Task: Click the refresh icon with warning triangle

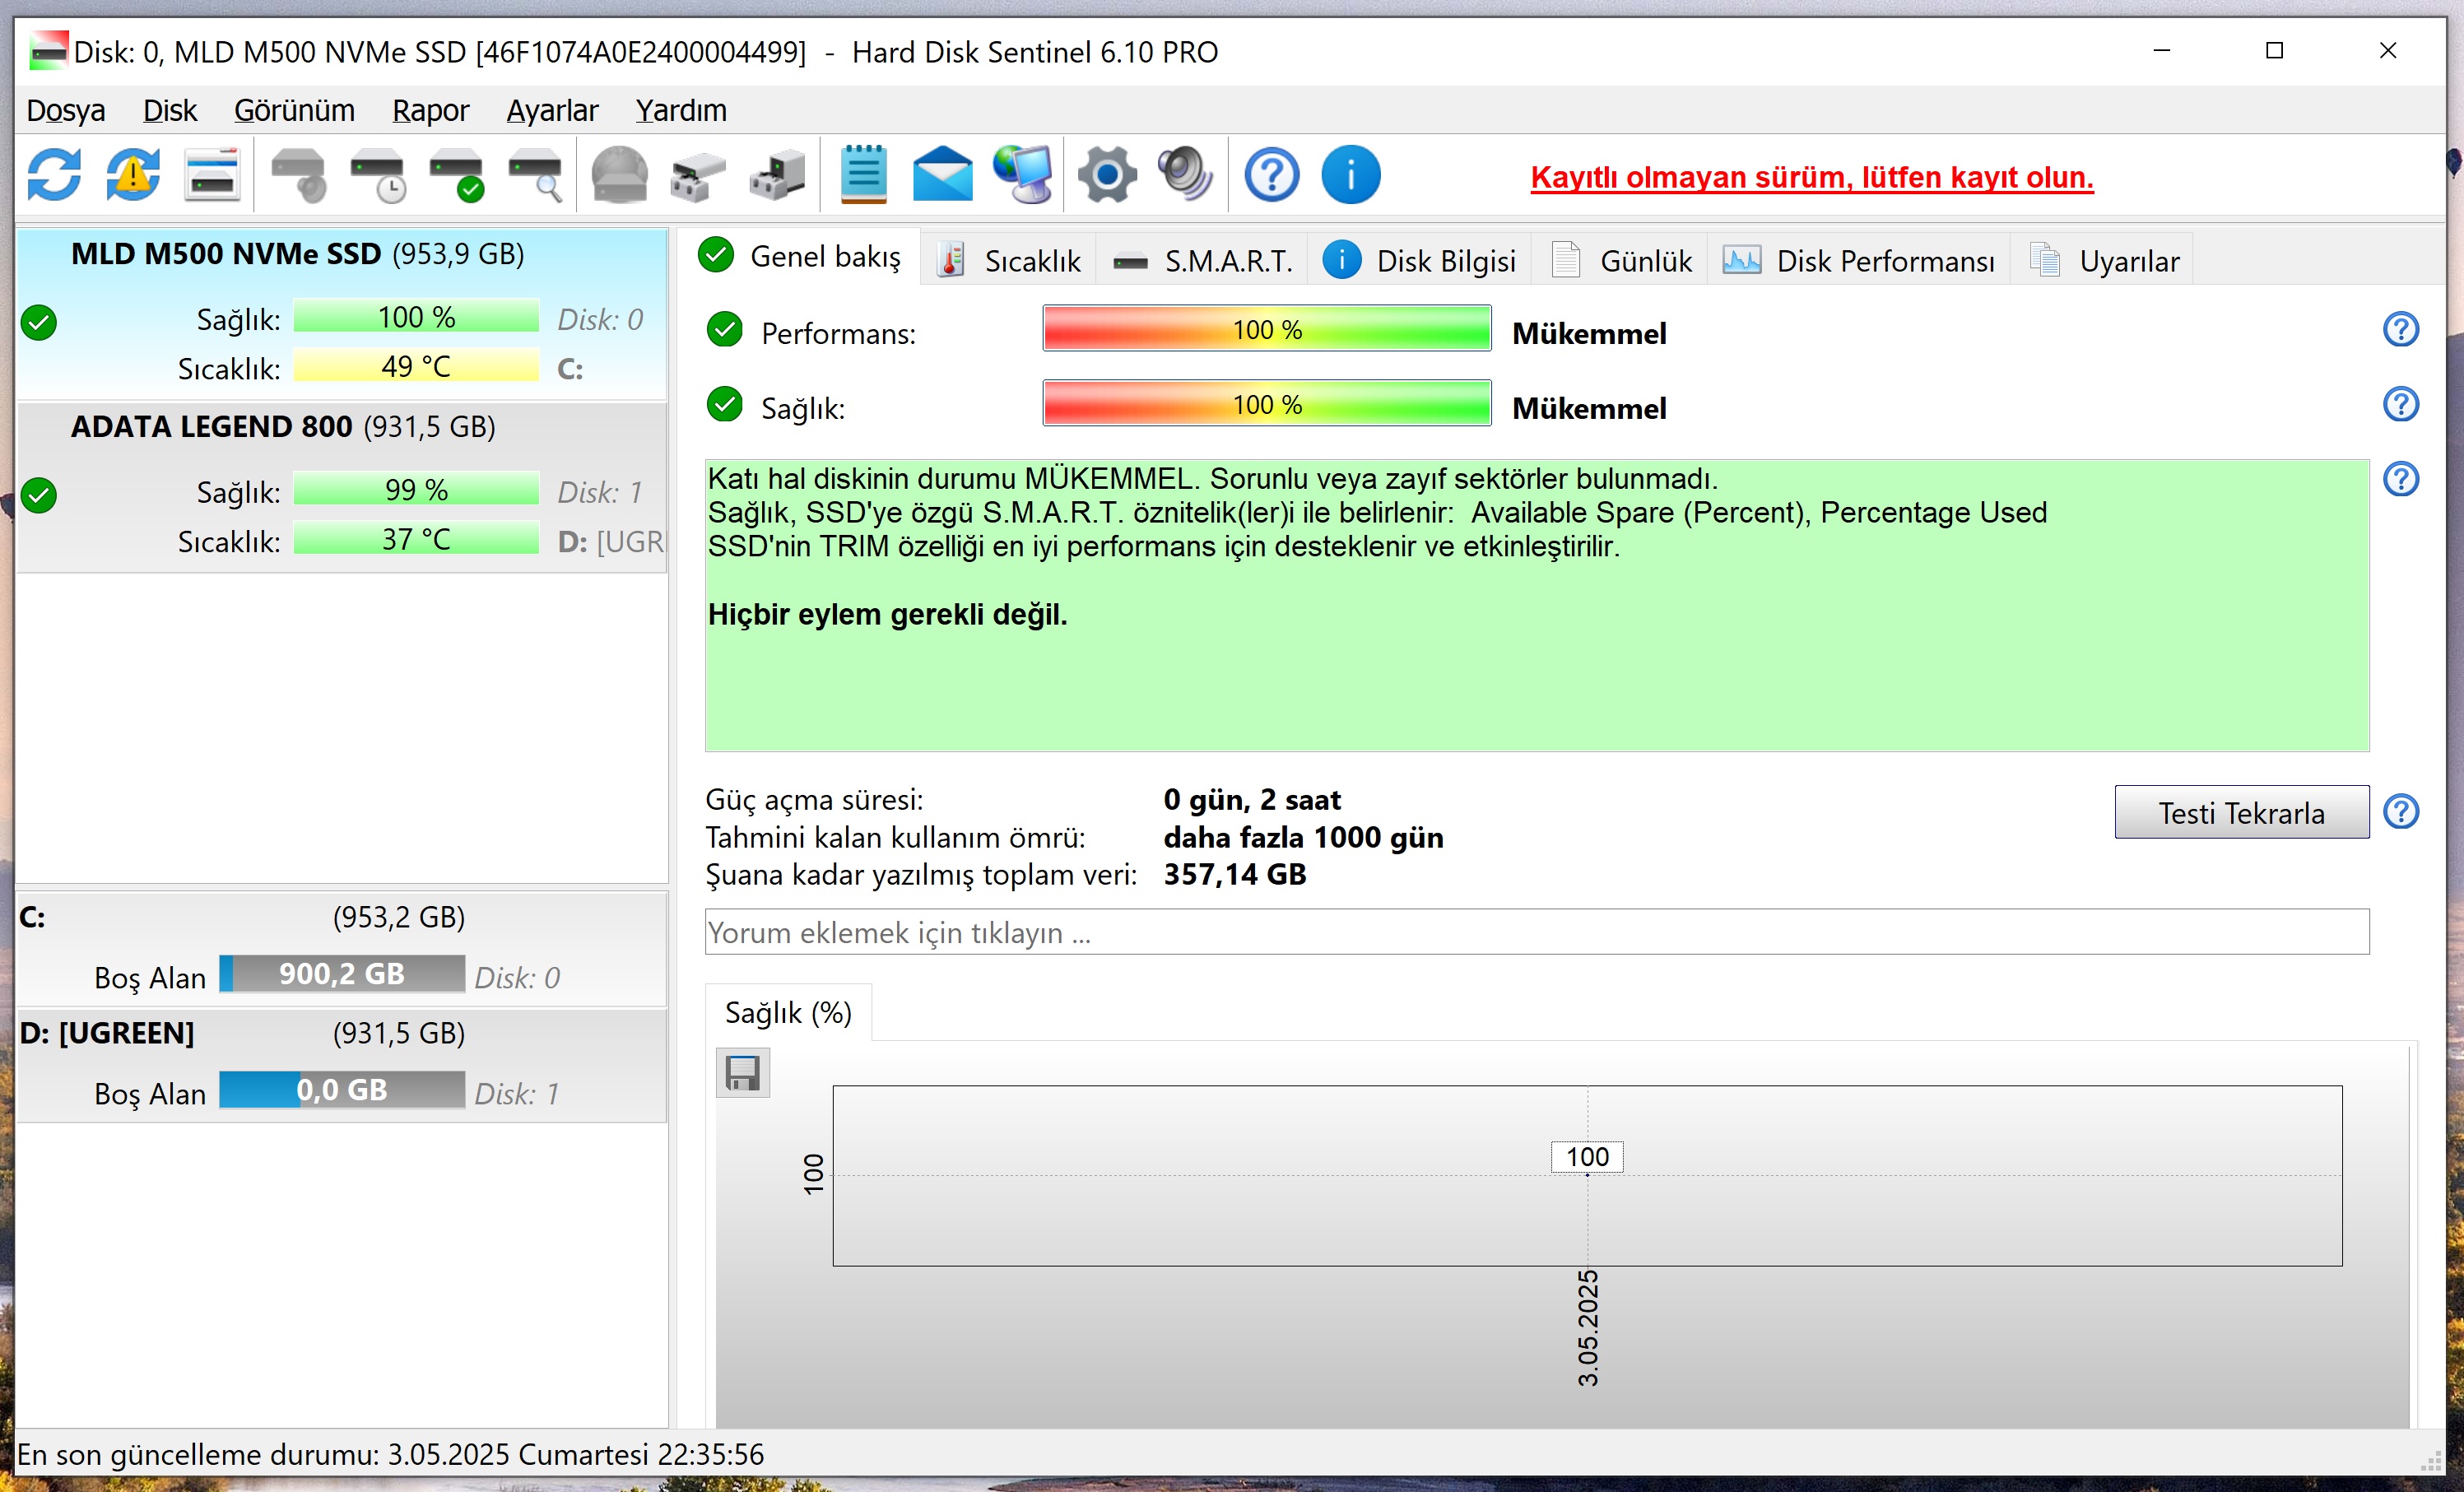Action: click(133, 175)
